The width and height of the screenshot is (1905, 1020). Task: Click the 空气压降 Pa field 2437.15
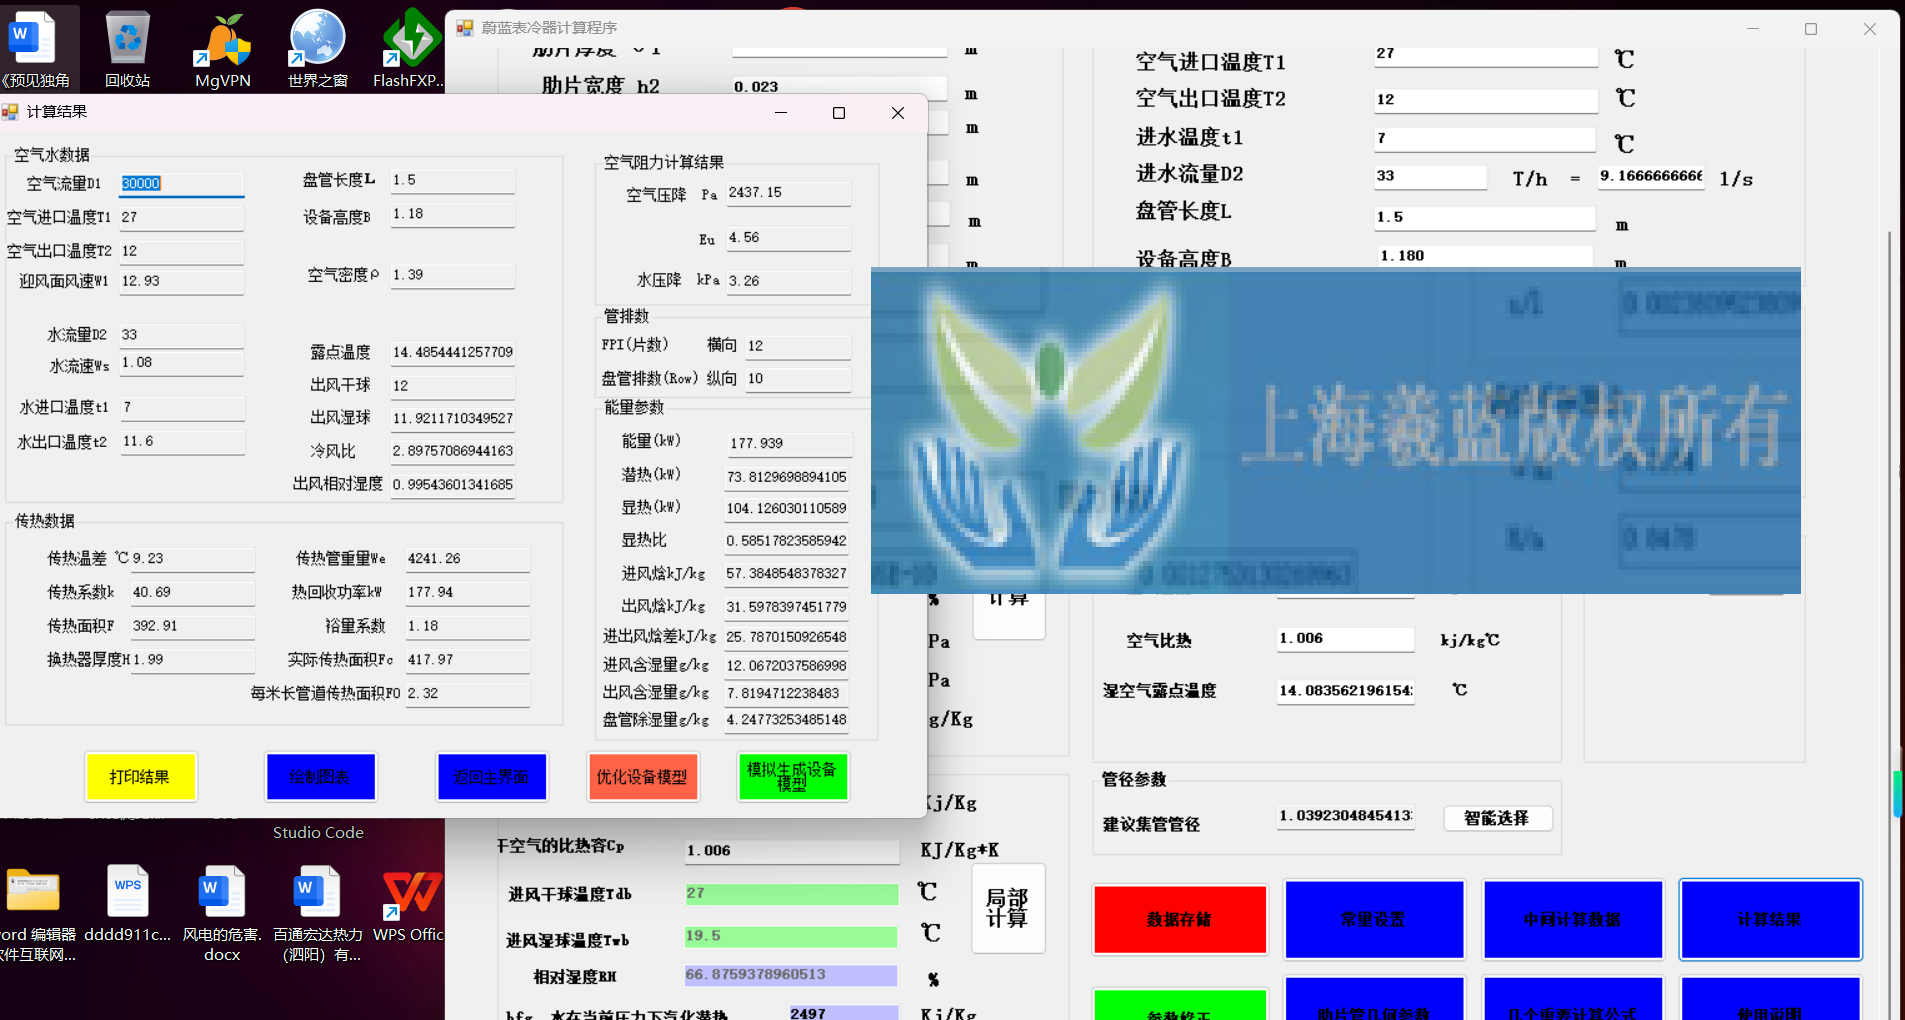click(x=788, y=193)
